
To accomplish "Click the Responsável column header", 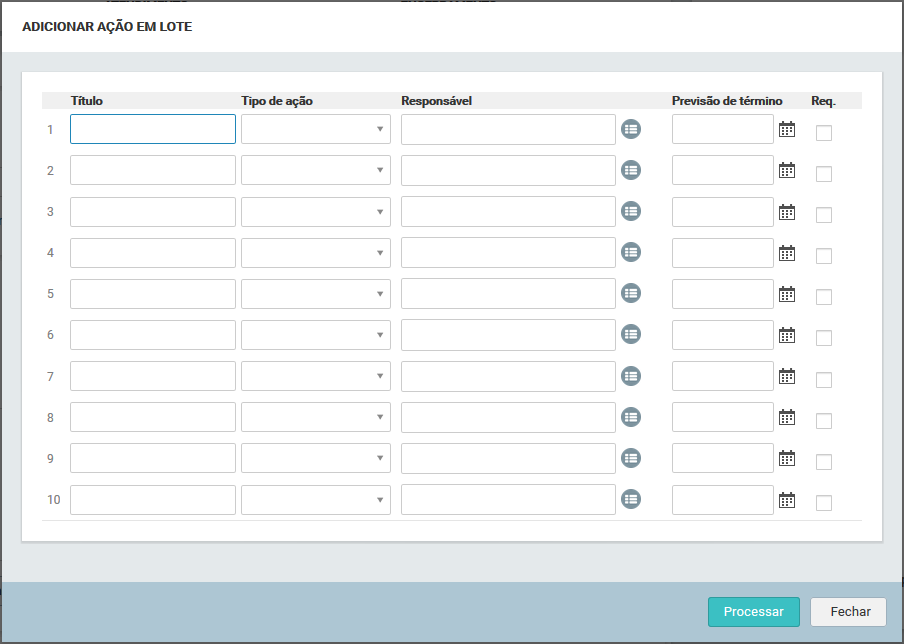I will coord(436,101).
